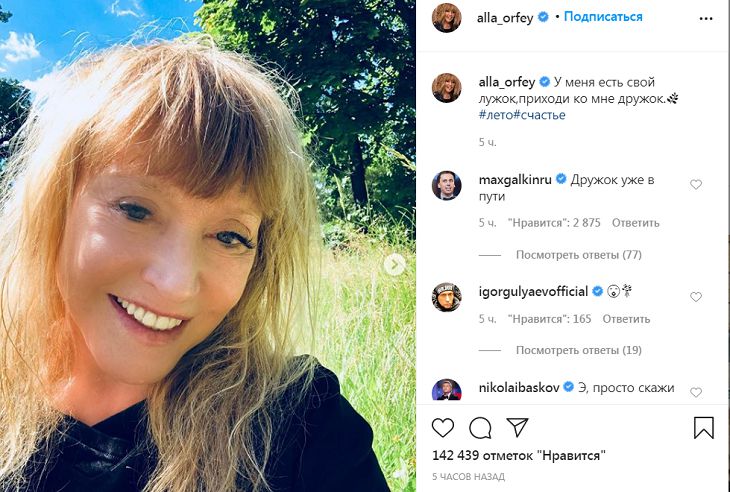Like maxgalkinru's comment heart

(x=696, y=184)
